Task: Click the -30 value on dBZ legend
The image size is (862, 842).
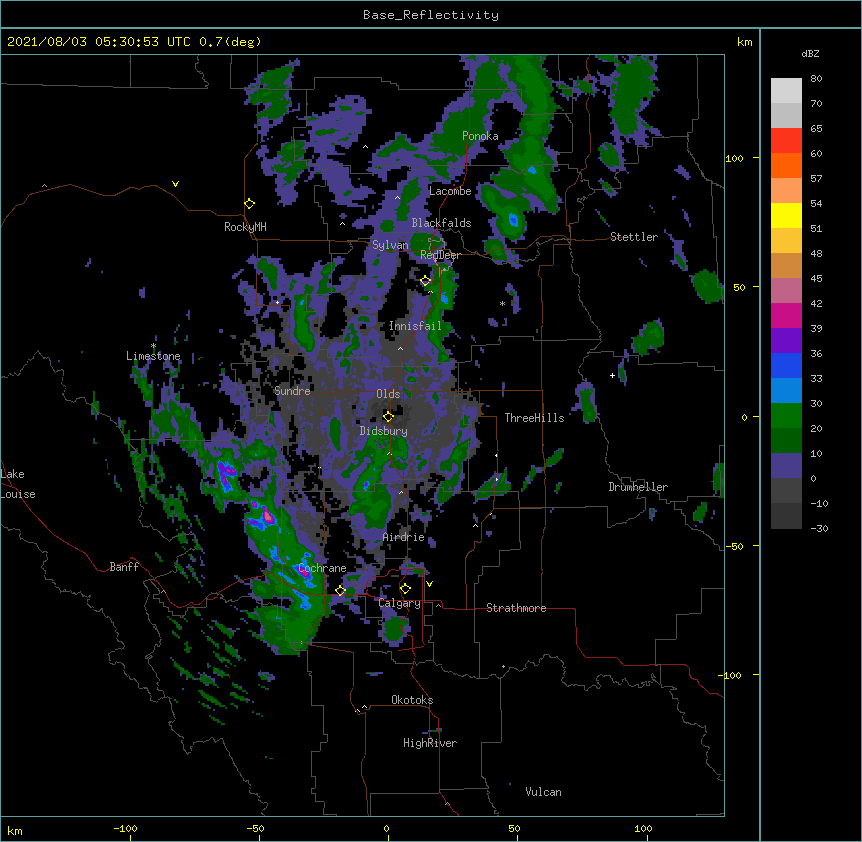Action: pyautogui.click(x=819, y=528)
